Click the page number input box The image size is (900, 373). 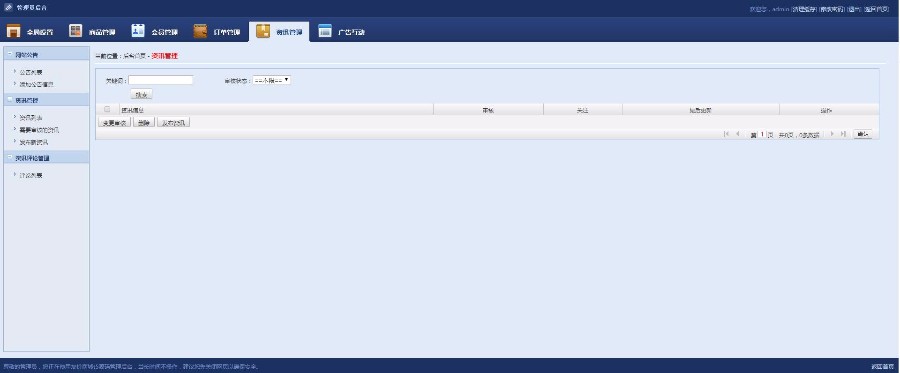762,134
